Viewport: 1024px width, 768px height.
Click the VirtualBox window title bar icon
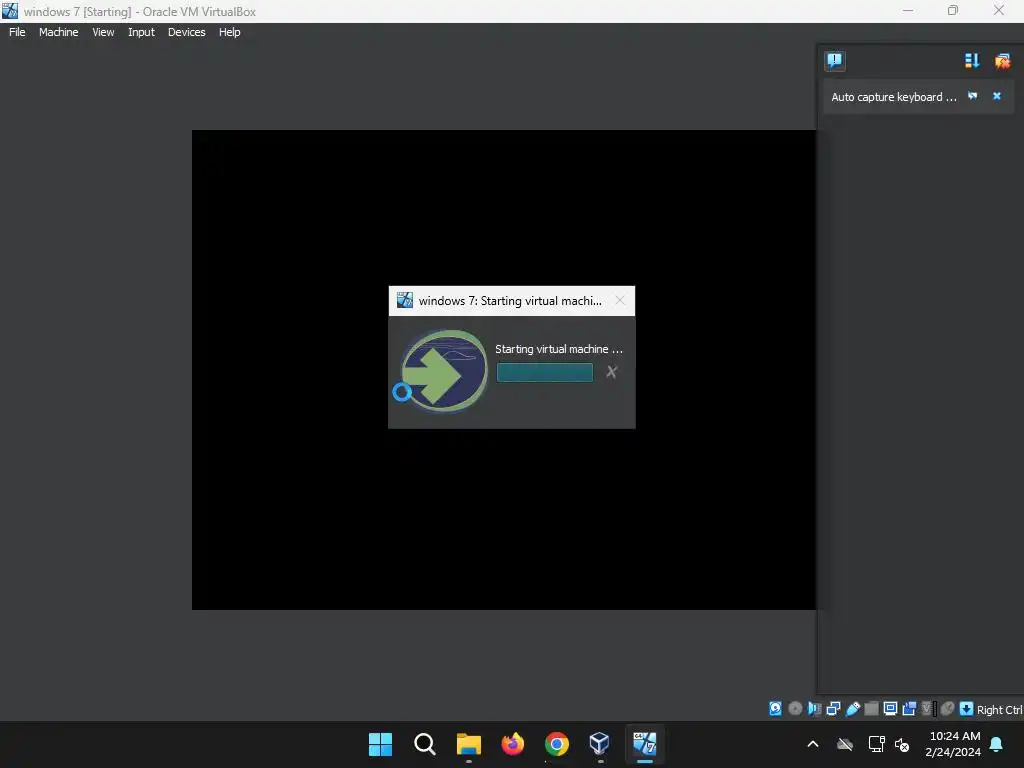point(10,11)
